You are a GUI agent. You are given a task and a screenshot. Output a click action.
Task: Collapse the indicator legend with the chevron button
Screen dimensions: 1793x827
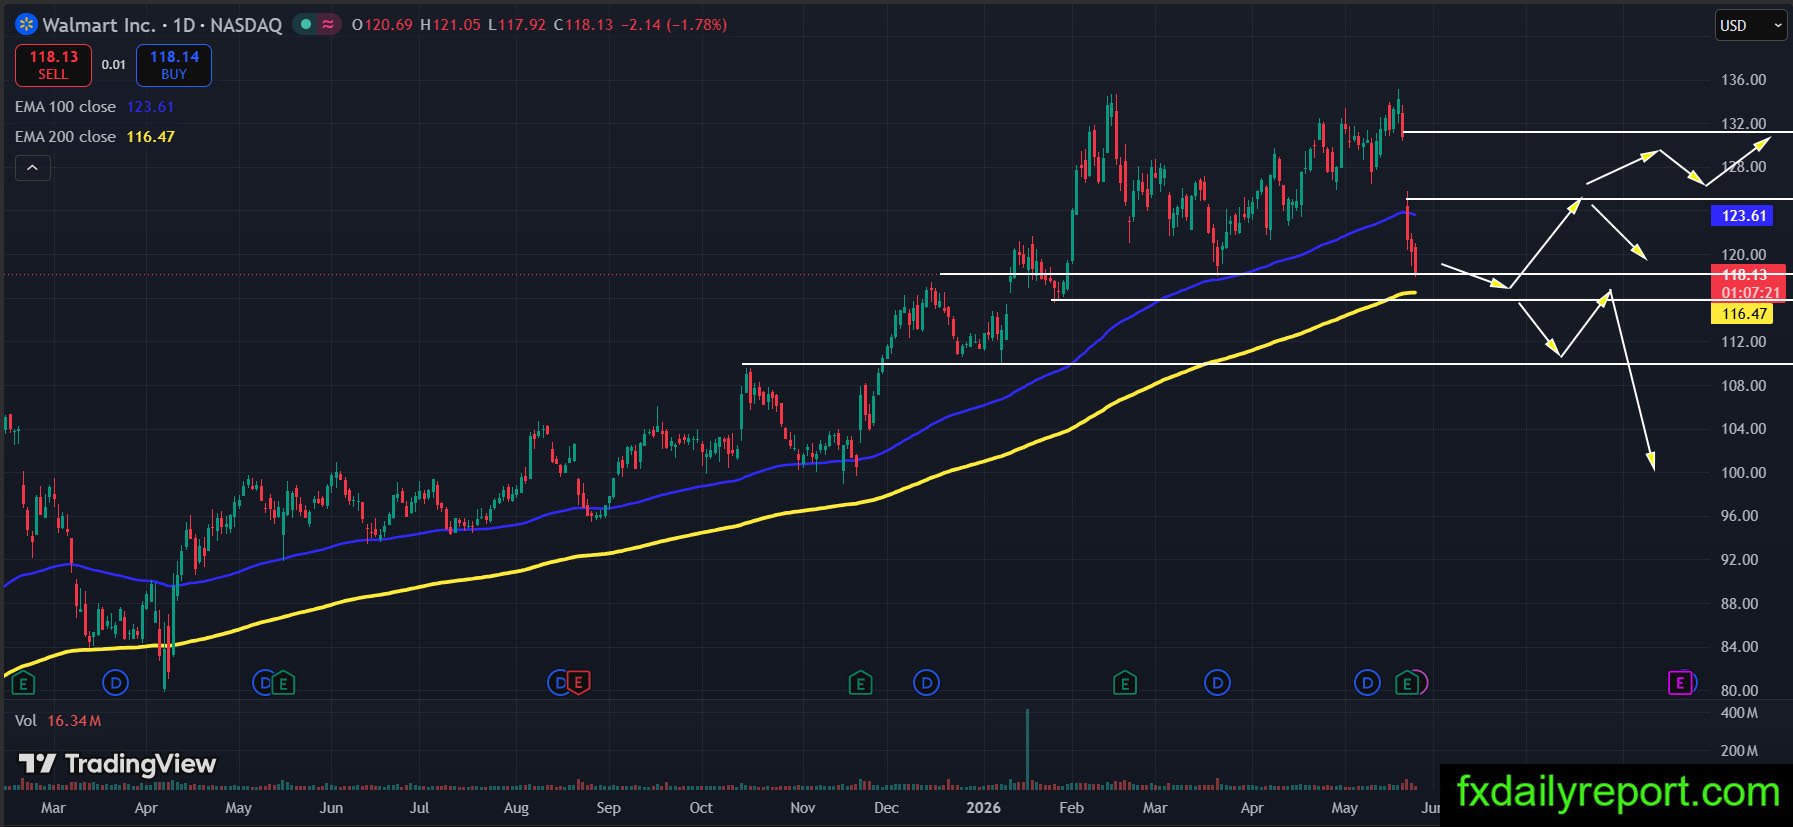(32, 168)
